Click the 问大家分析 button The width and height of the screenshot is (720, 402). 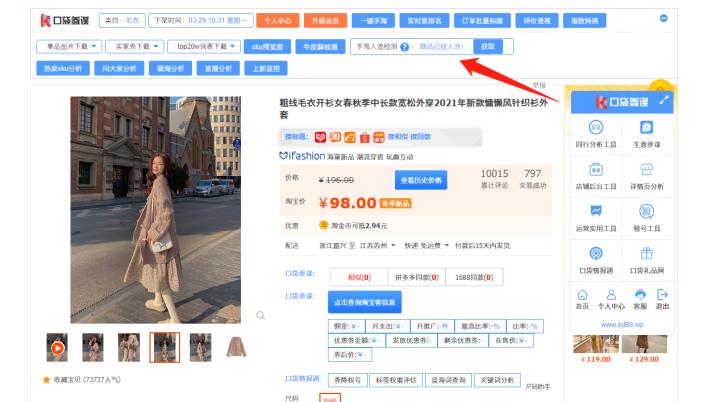pos(119,68)
